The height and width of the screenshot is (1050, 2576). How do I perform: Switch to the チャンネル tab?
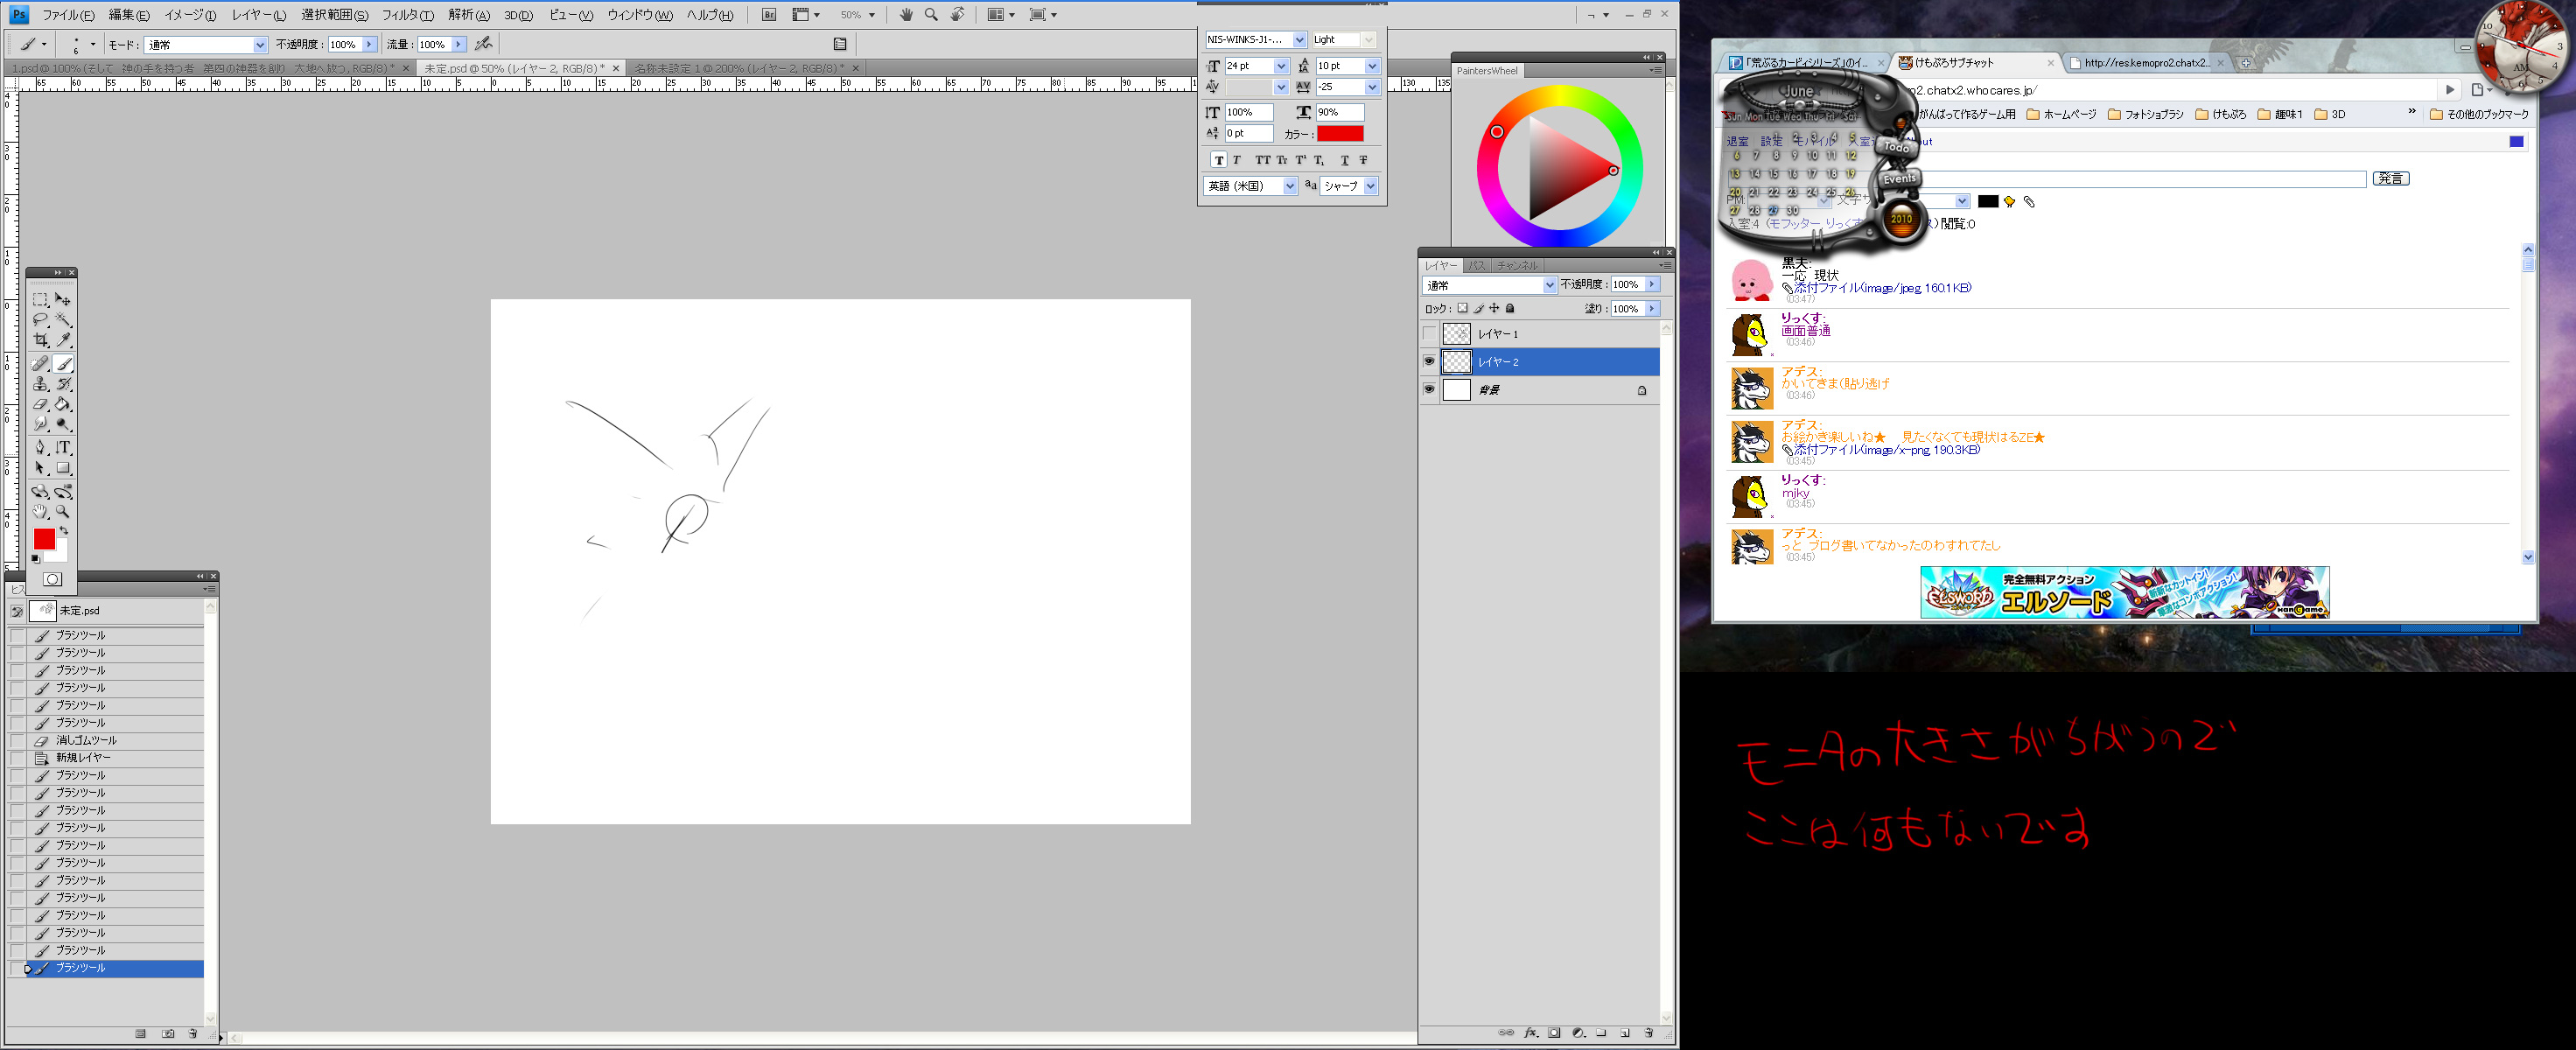click(x=1518, y=266)
